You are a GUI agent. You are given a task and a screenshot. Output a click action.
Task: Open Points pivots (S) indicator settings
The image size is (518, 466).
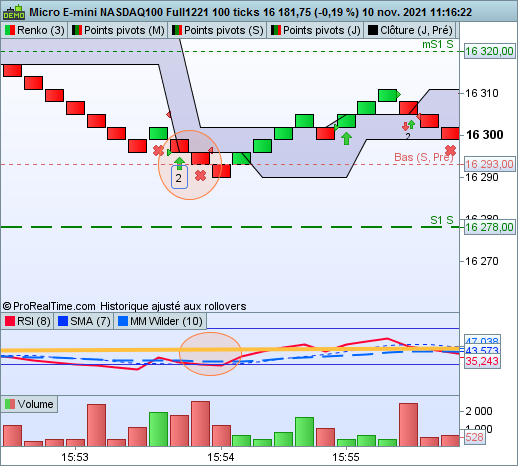(x=218, y=30)
